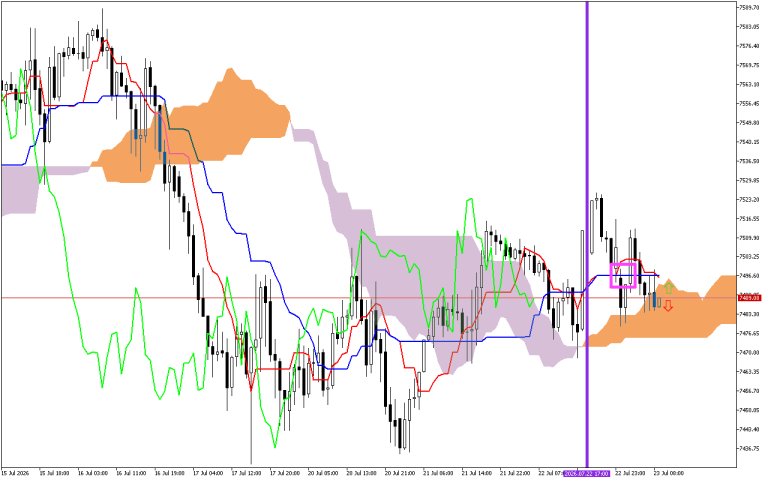Click price level 7483.30 on axis

(749, 314)
